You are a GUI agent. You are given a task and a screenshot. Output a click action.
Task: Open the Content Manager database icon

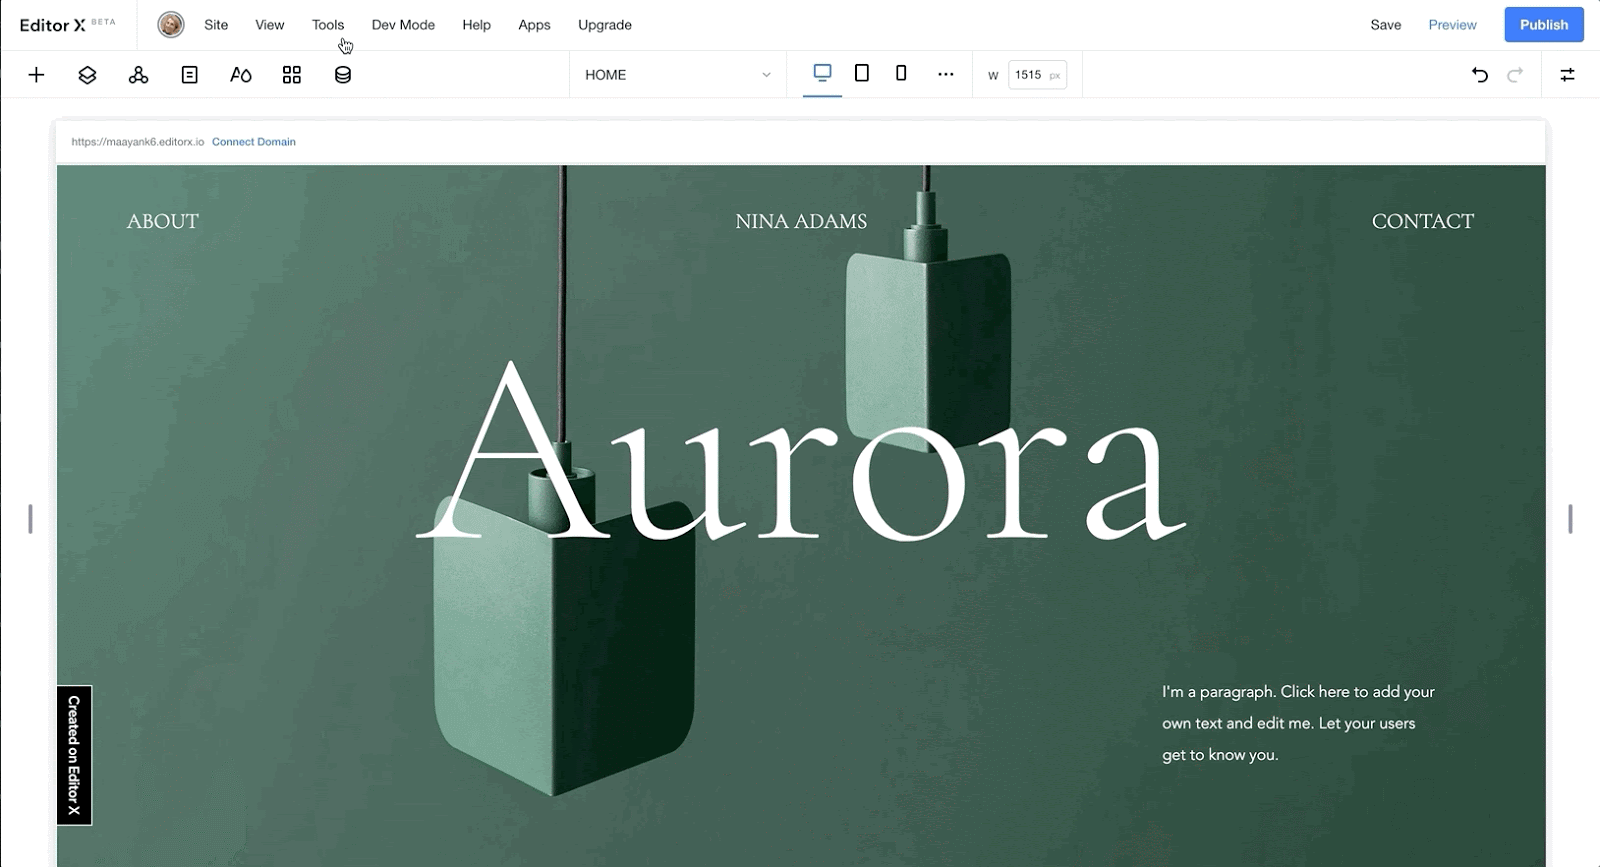[342, 75]
